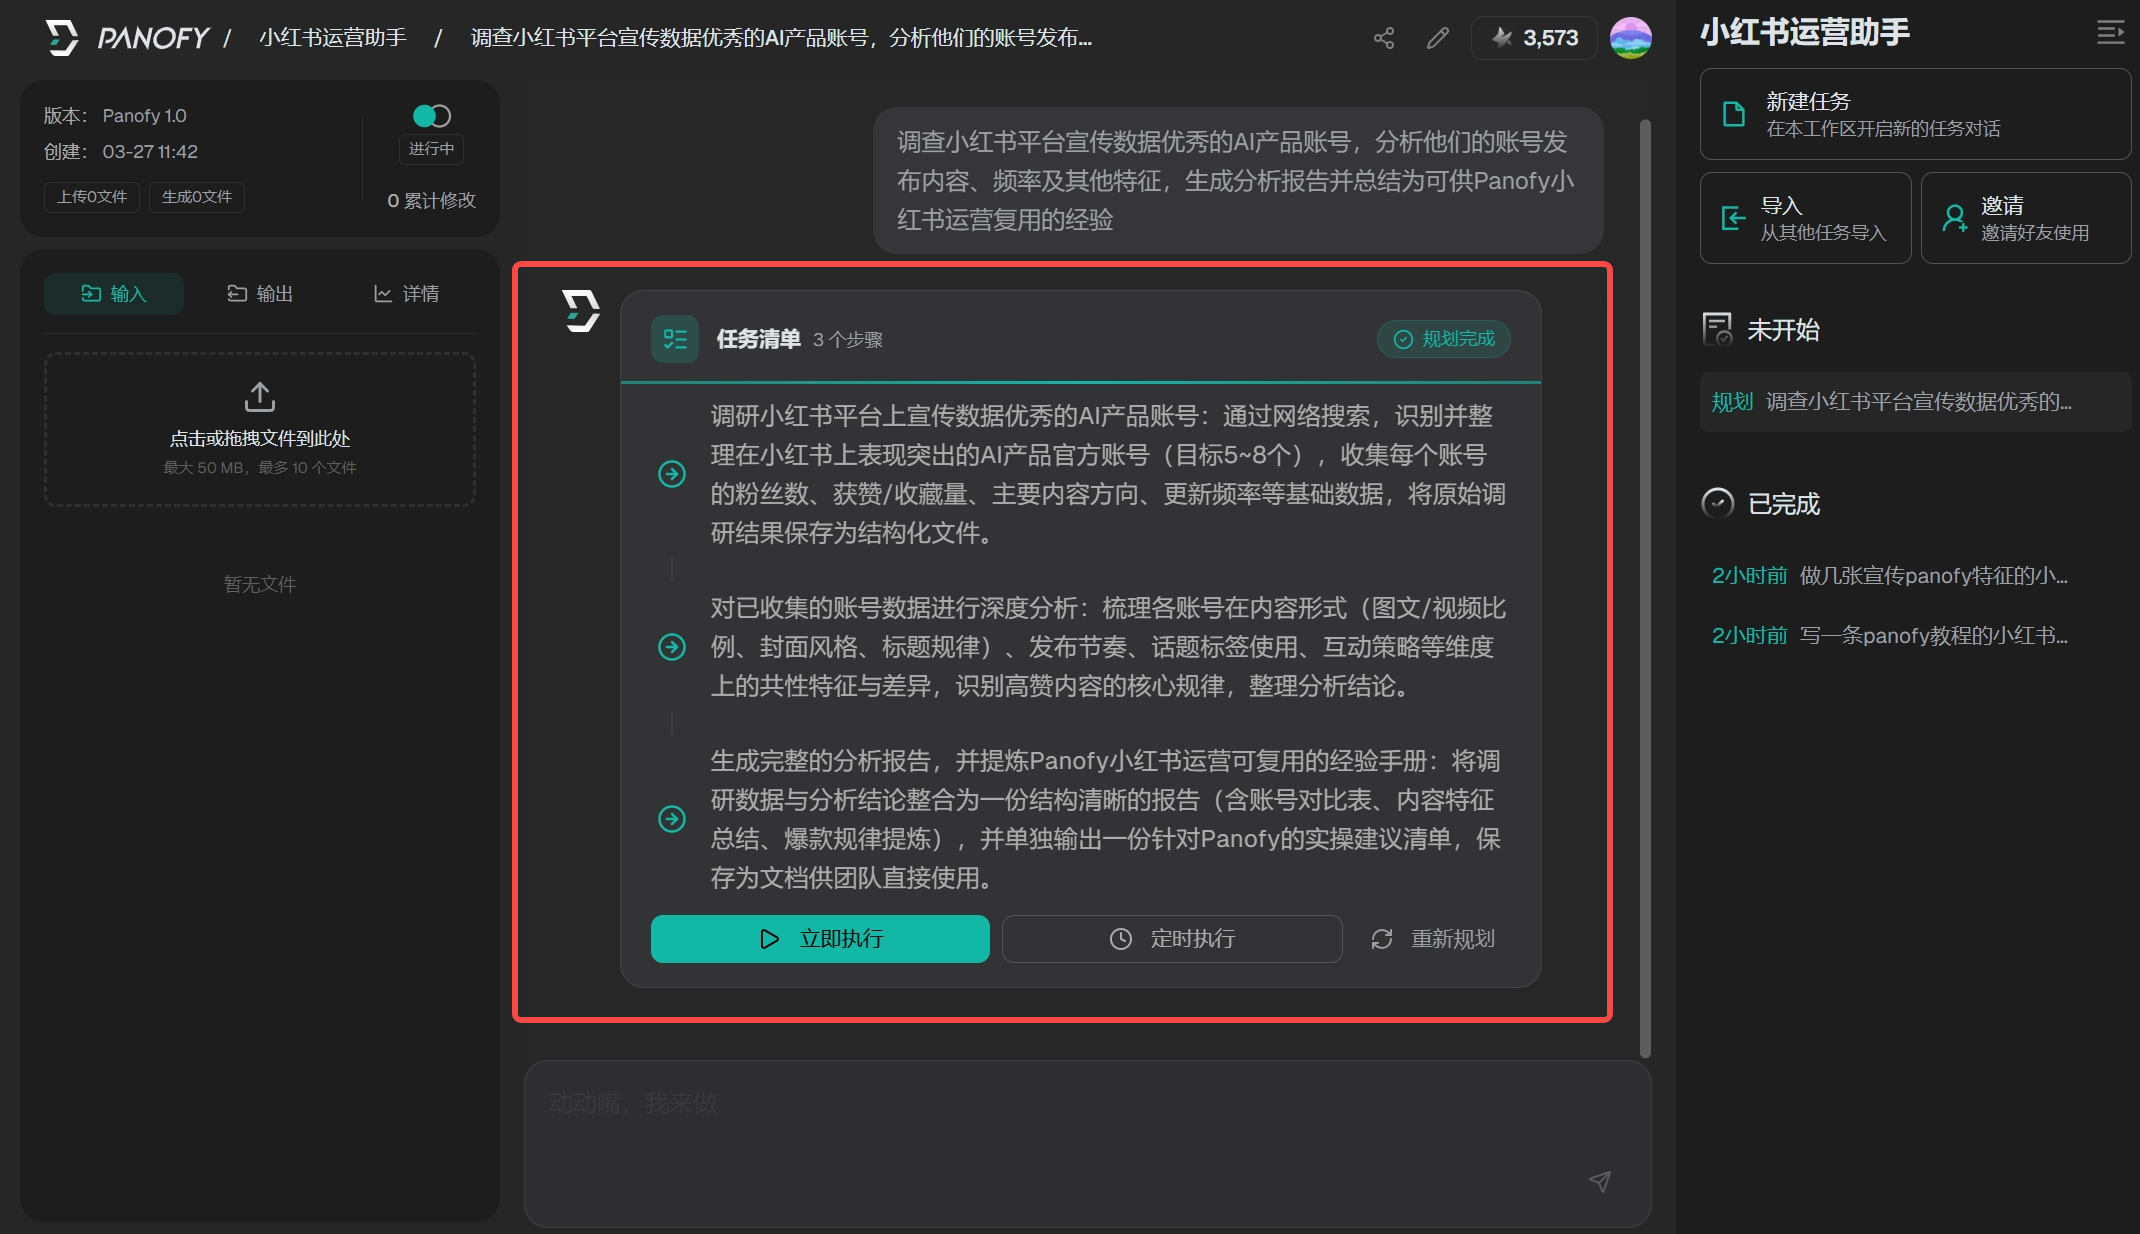This screenshot has height=1234, width=2140.
Task: Expand the third task step arrow
Action: click(672, 819)
